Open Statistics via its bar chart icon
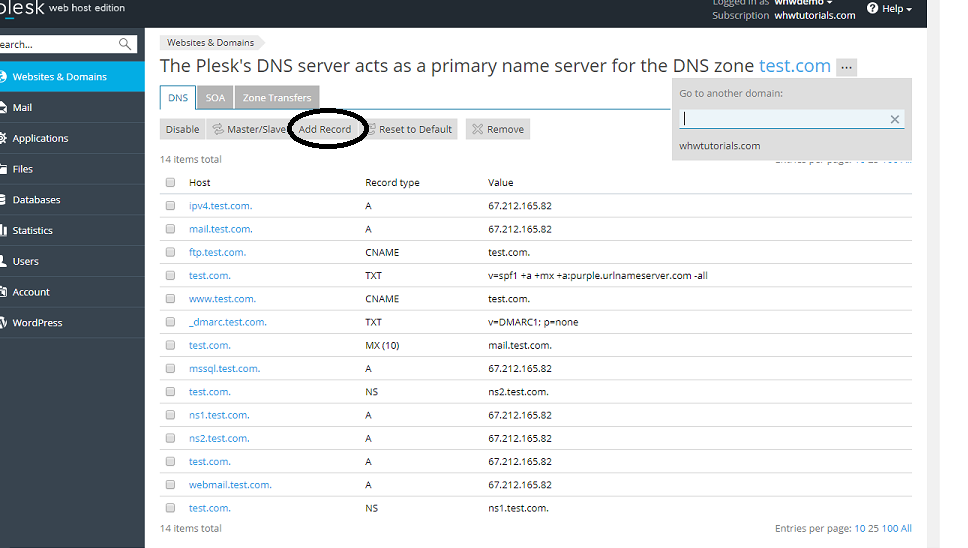 coord(3,230)
